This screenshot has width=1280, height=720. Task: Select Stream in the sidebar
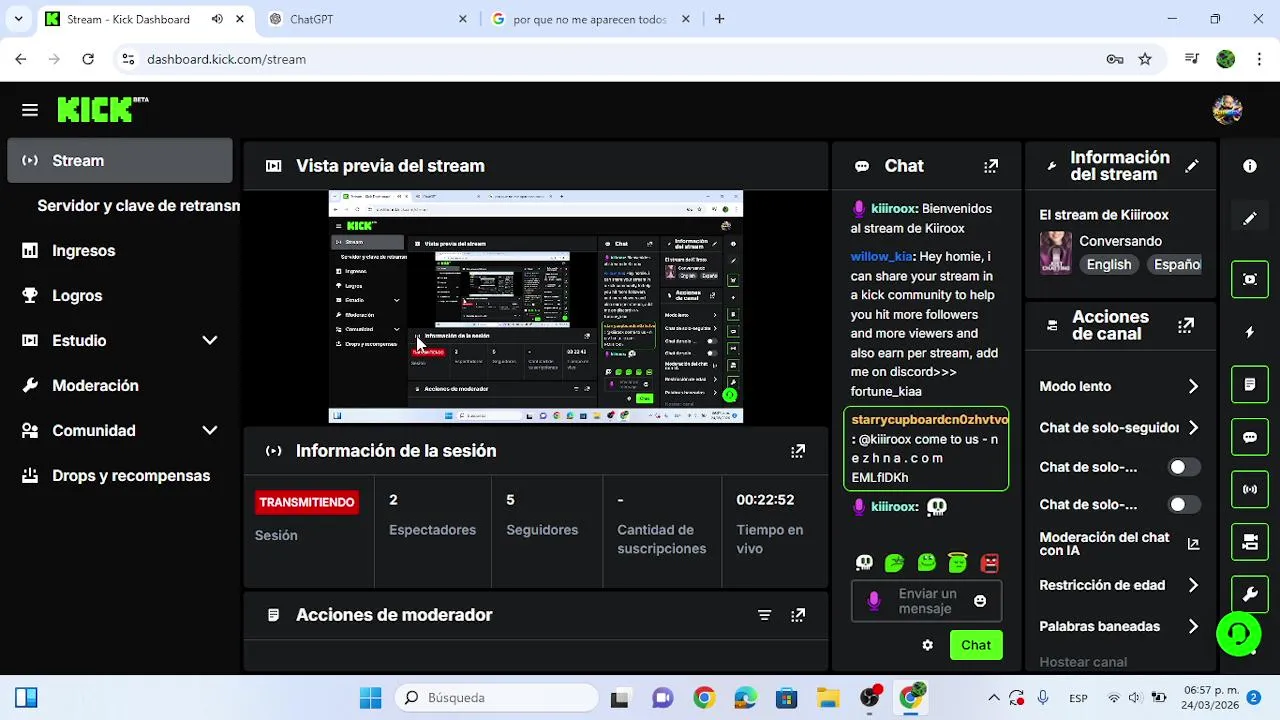pyautogui.click(x=120, y=161)
